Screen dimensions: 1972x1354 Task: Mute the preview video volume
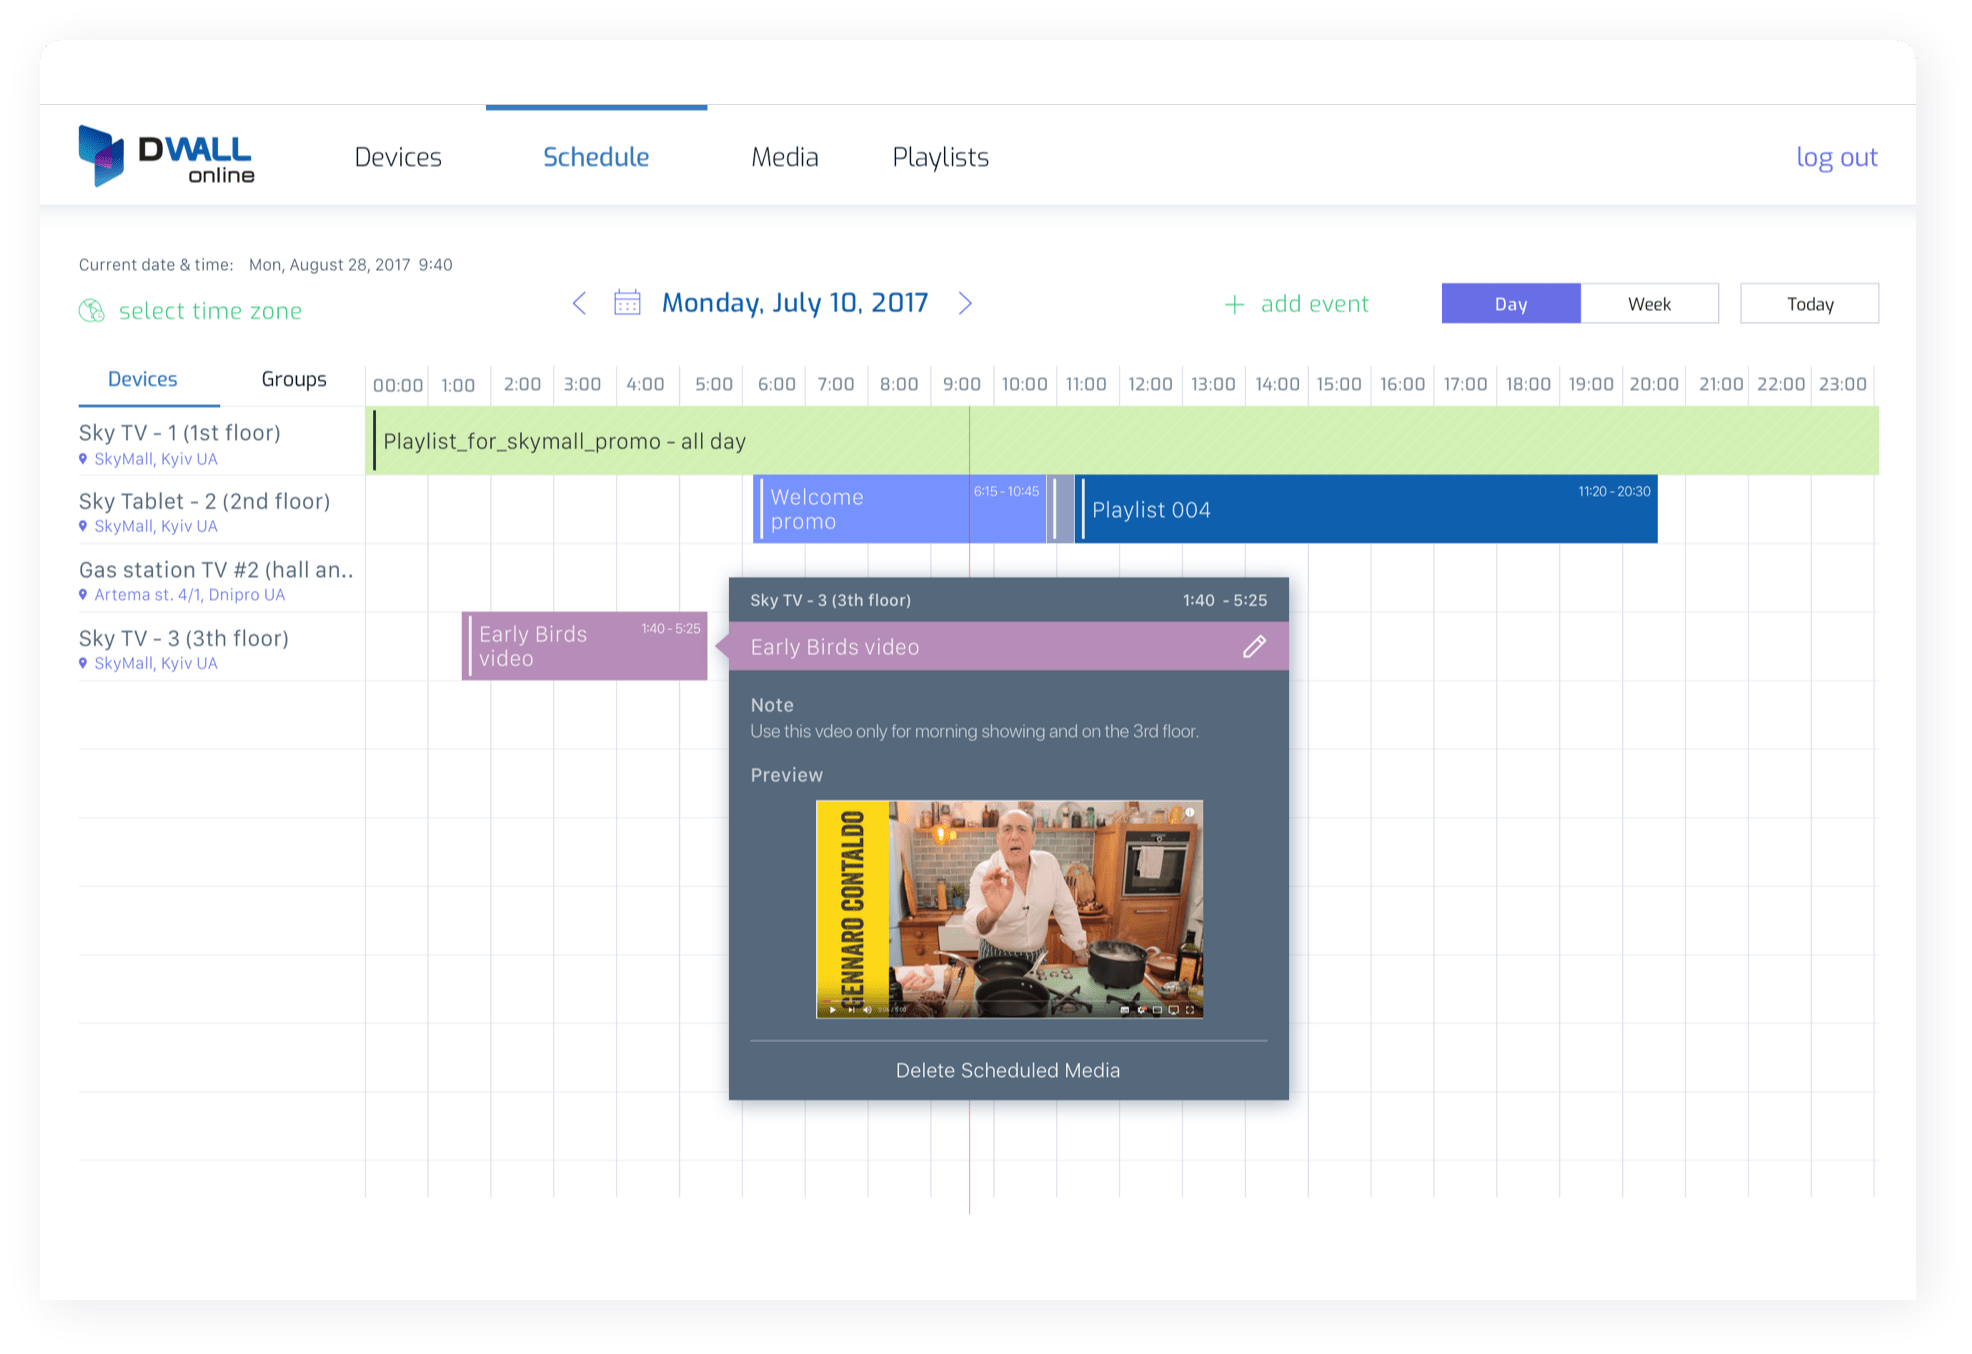coord(868,1010)
